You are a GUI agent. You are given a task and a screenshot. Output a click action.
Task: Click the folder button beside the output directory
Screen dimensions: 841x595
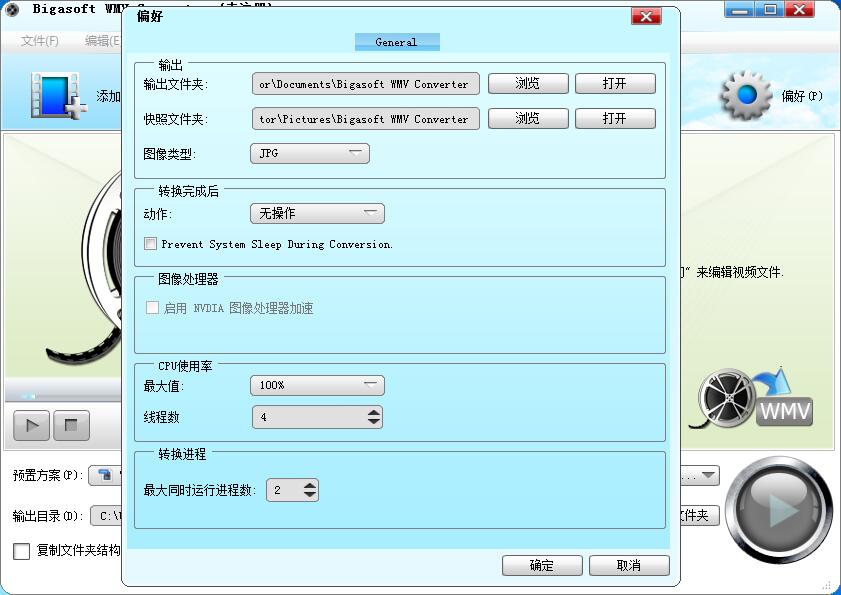point(699,516)
